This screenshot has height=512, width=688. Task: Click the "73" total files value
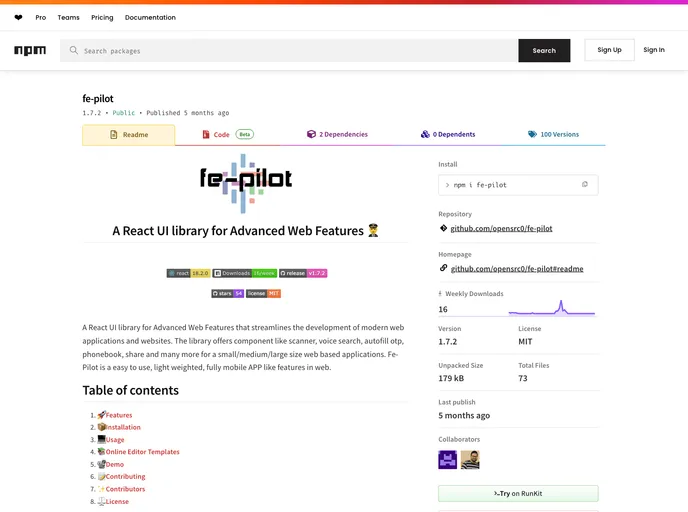pyautogui.click(x=523, y=378)
